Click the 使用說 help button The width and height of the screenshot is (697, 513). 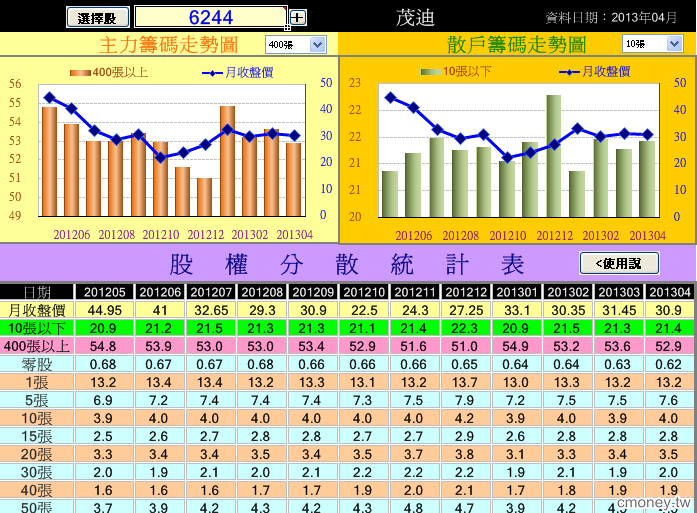pyautogui.click(x=619, y=263)
